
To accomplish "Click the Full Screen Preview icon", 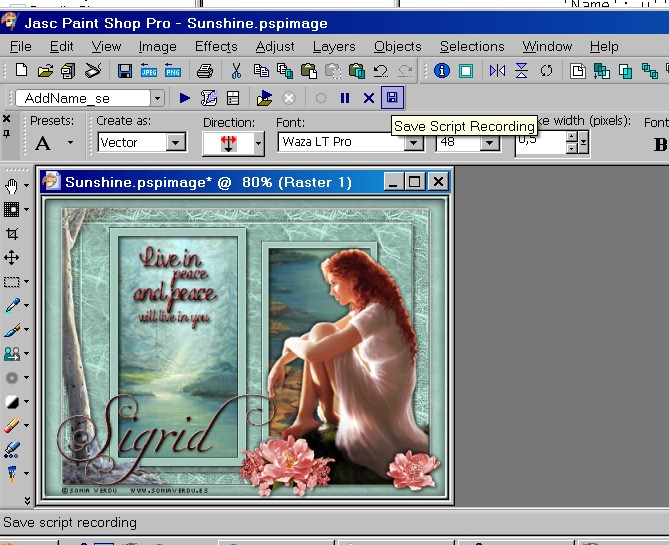I will [466, 70].
